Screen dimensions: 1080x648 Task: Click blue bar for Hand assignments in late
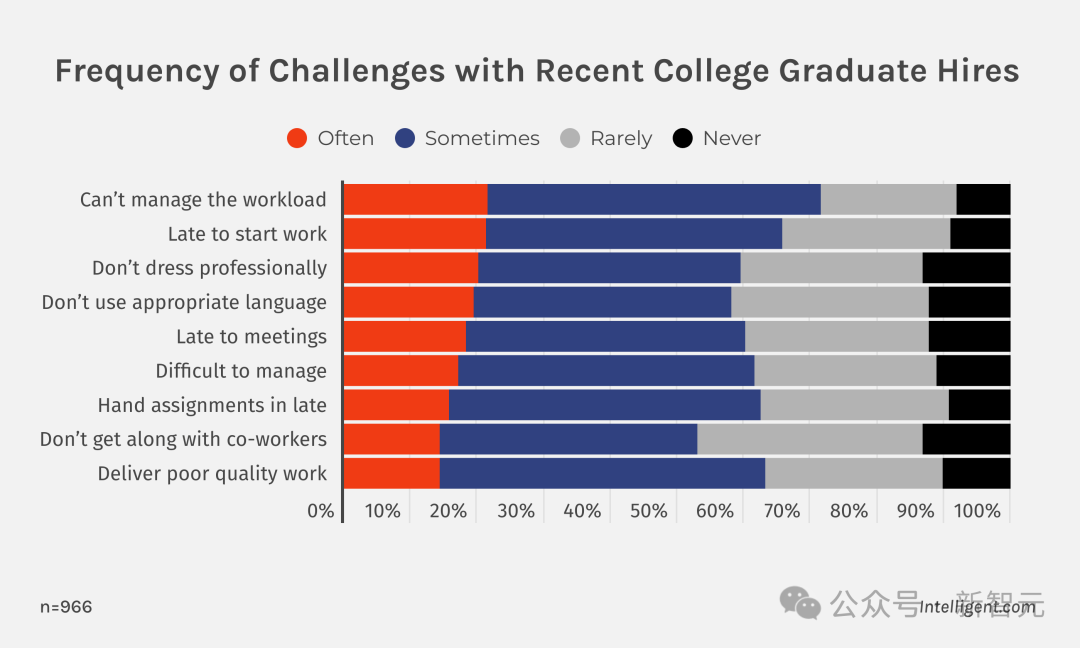[x=605, y=405]
